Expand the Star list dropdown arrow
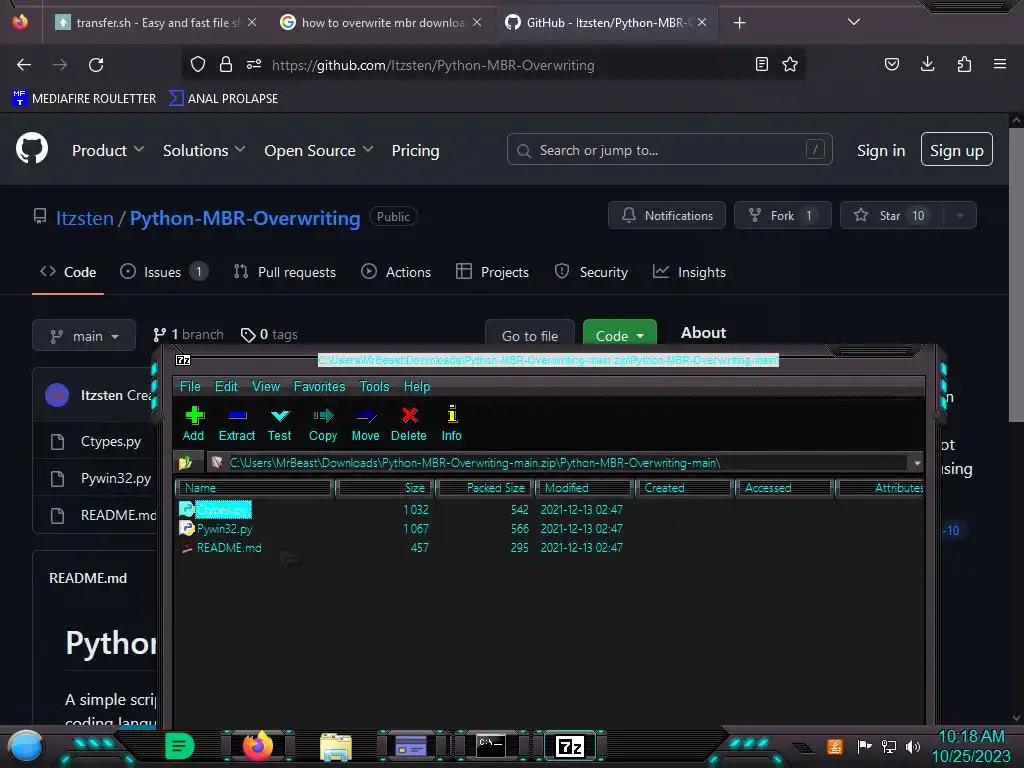The image size is (1024, 768). [959, 216]
